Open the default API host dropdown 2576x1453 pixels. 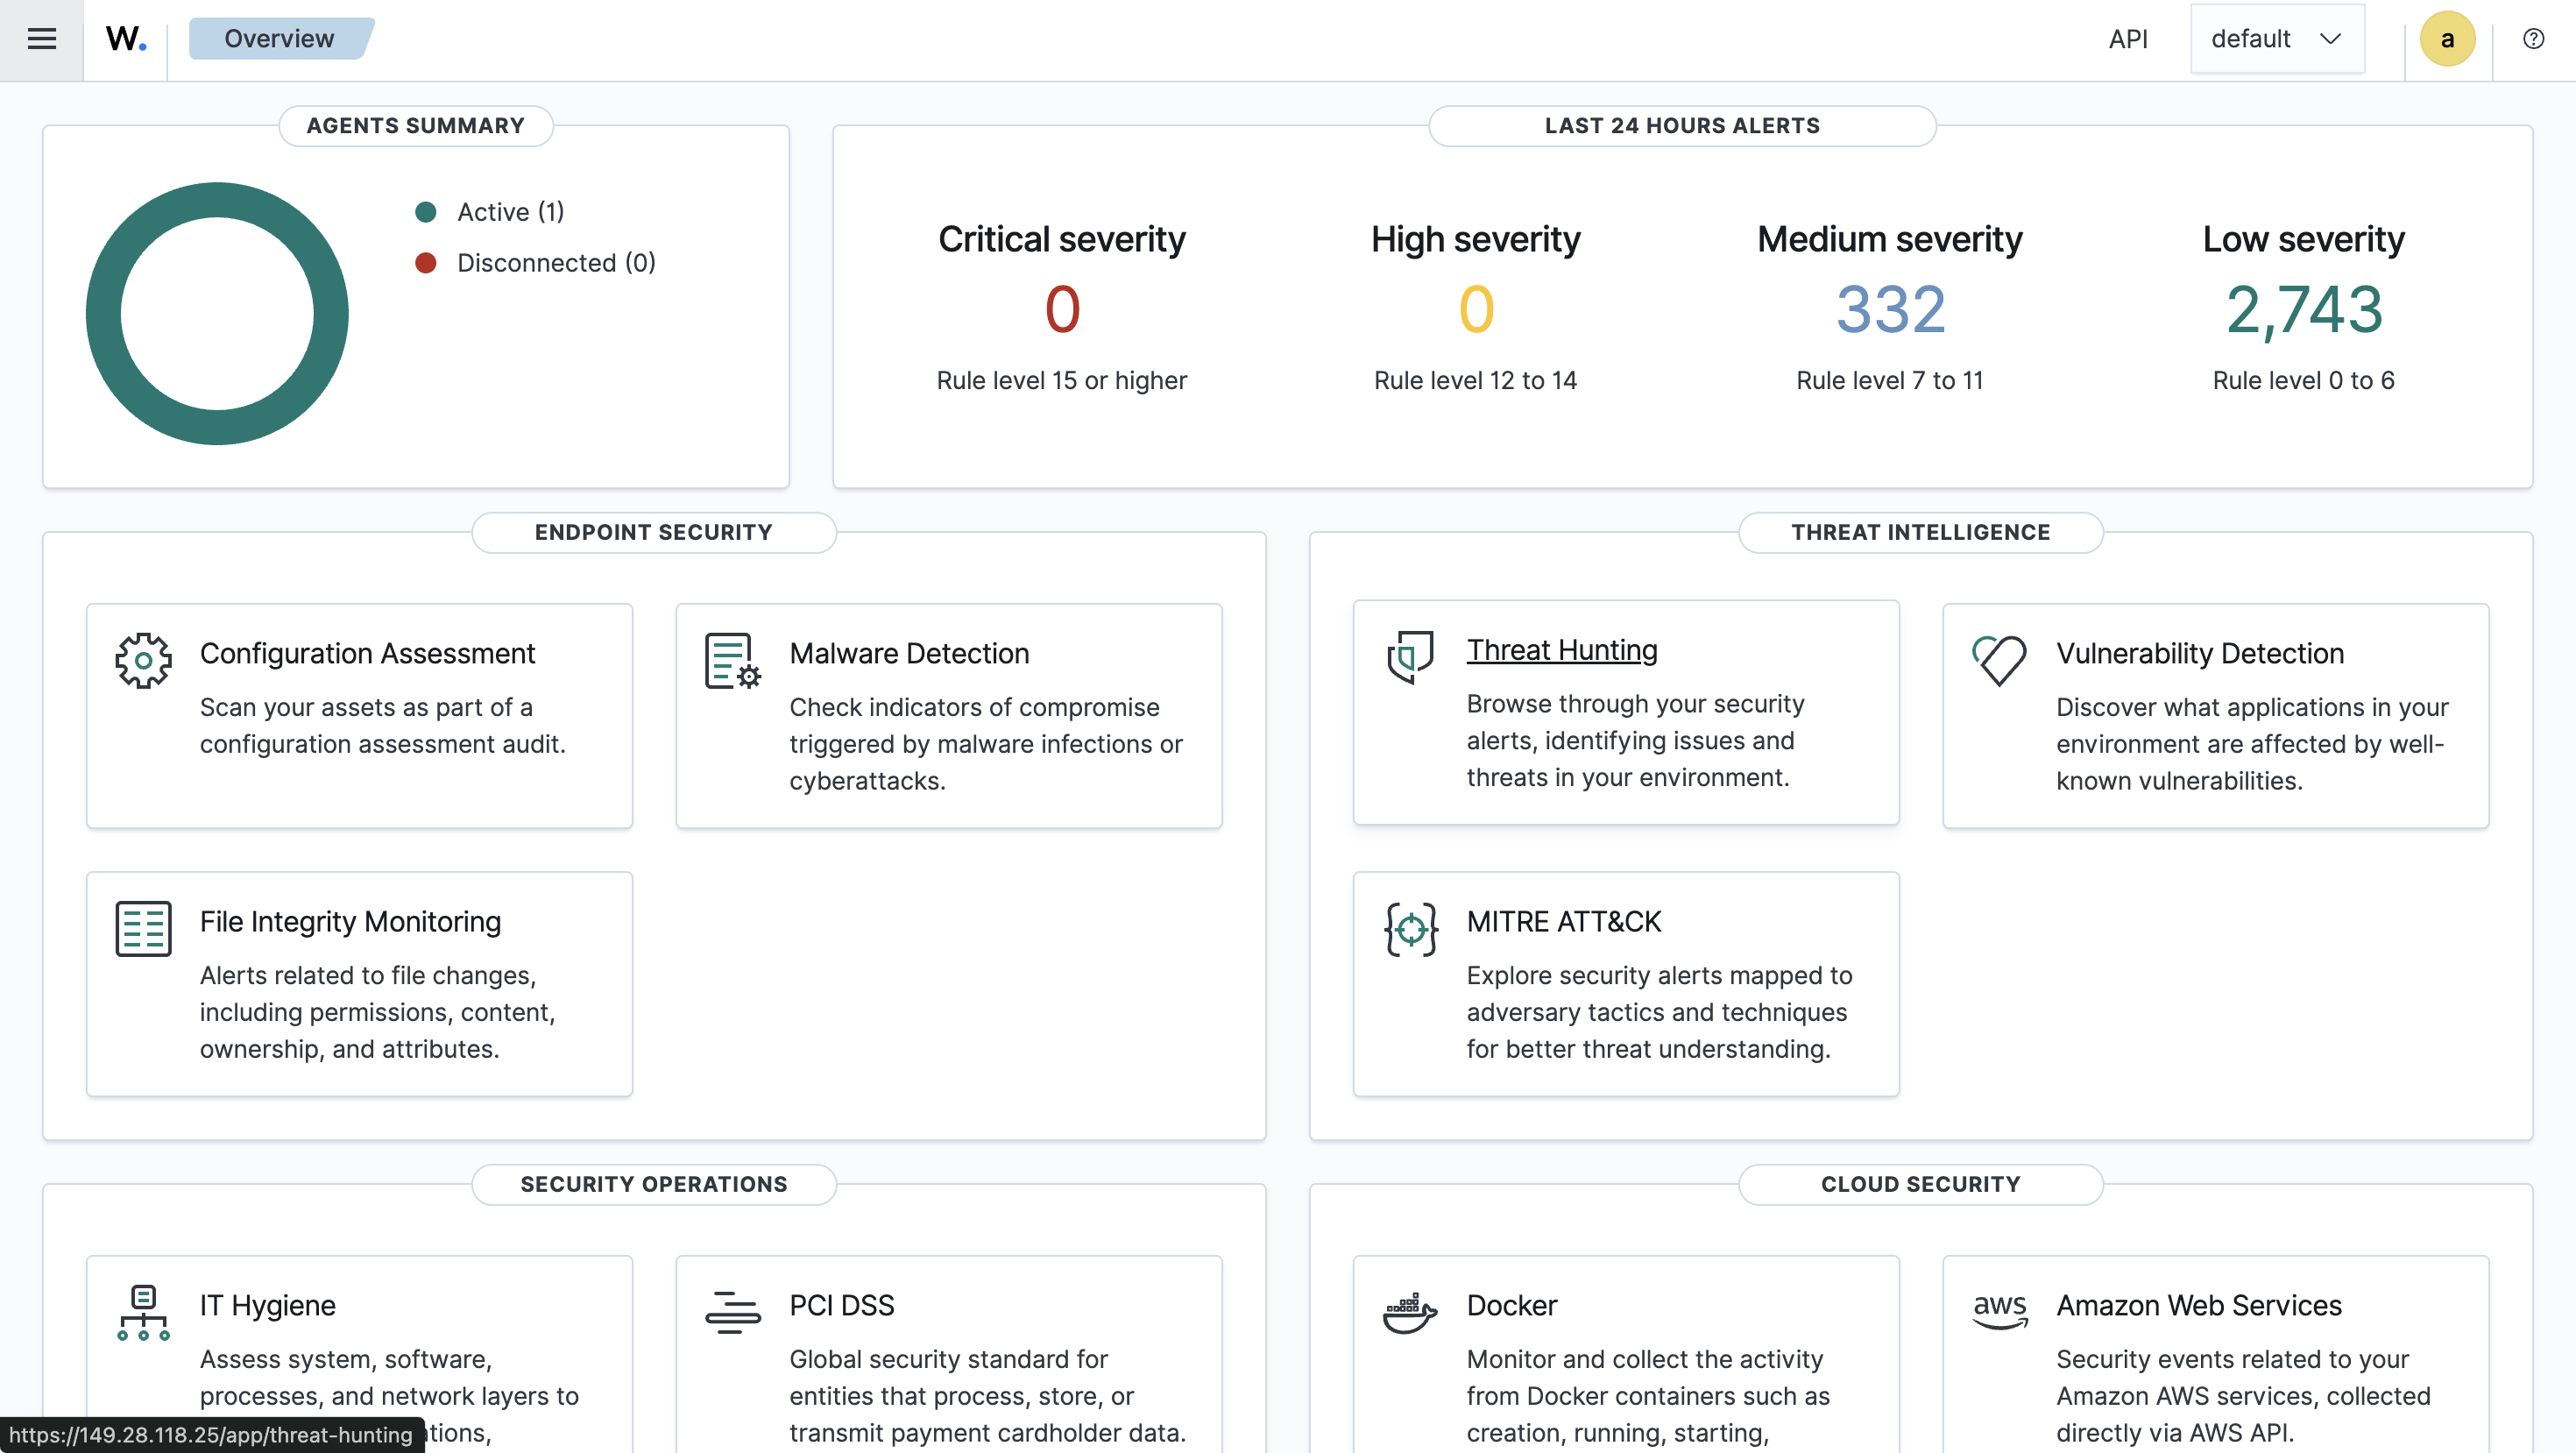pos(2276,38)
